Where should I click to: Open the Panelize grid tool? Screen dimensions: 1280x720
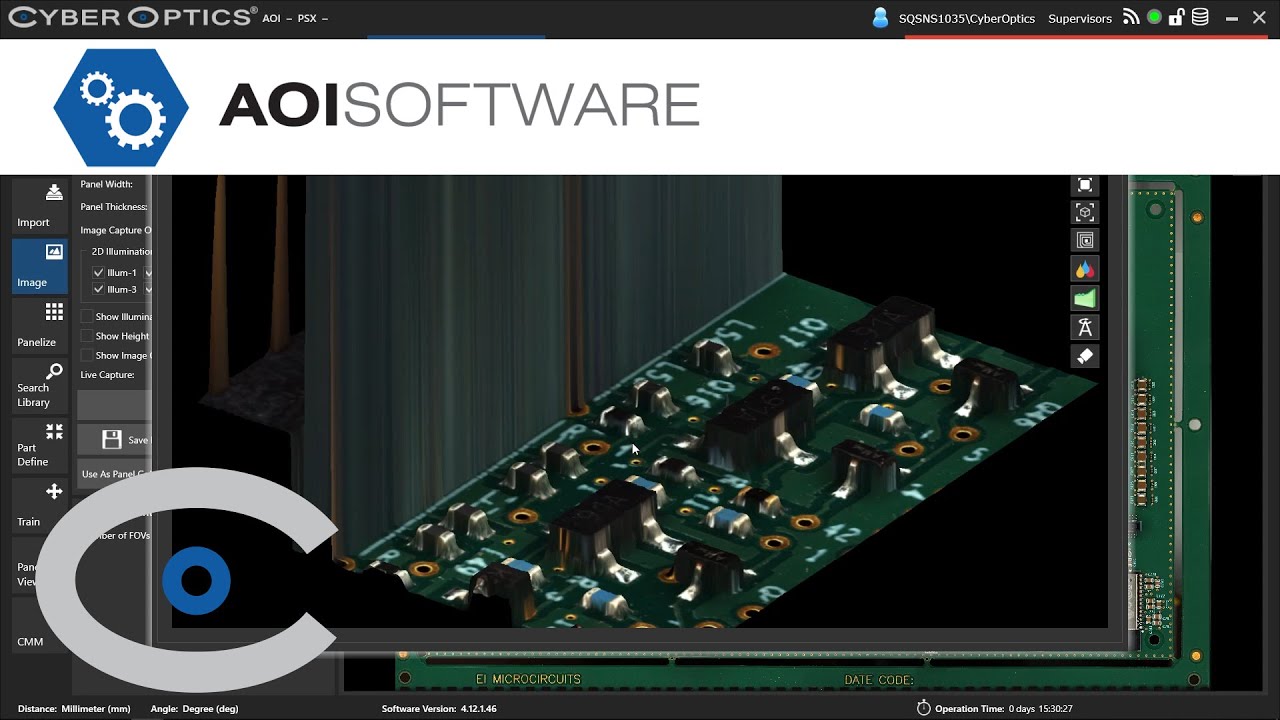coord(39,325)
